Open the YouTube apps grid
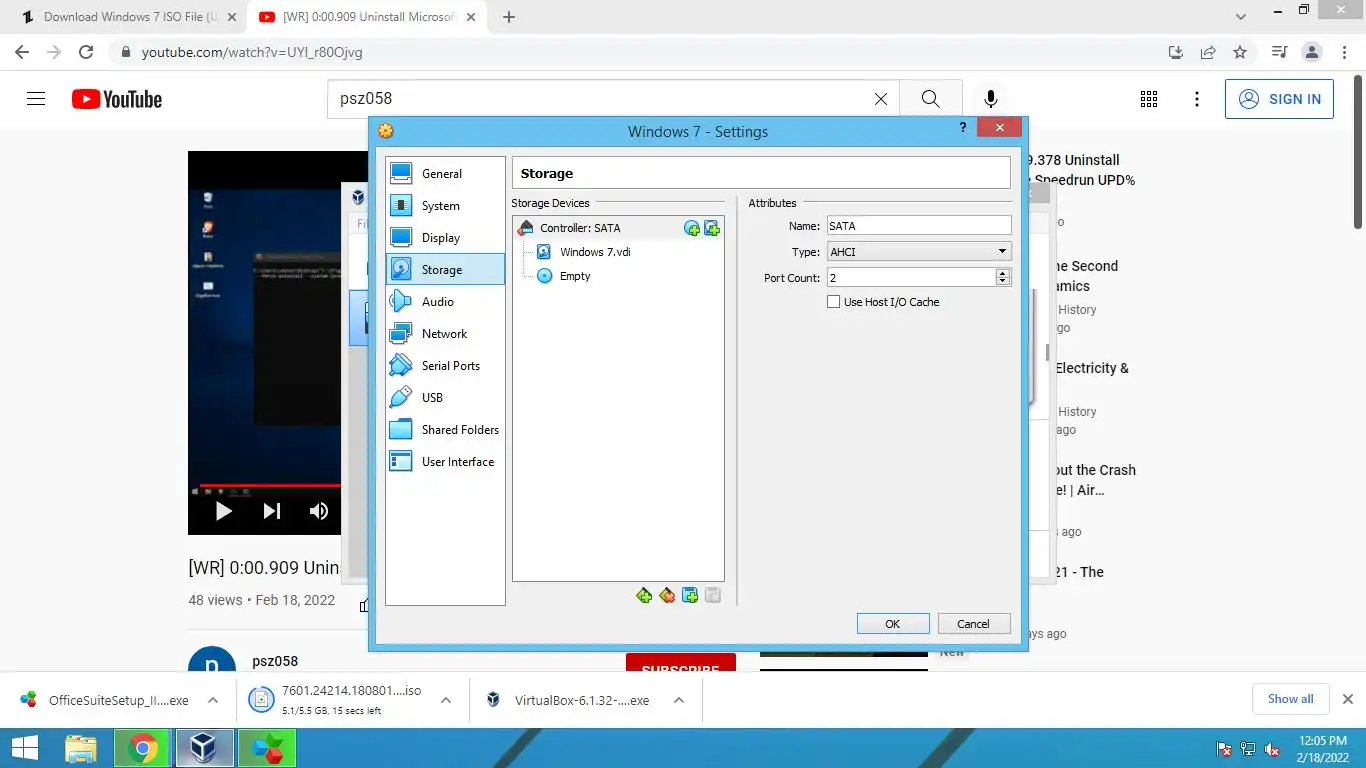This screenshot has height=768, width=1366. pyautogui.click(x=1149, y=99)
